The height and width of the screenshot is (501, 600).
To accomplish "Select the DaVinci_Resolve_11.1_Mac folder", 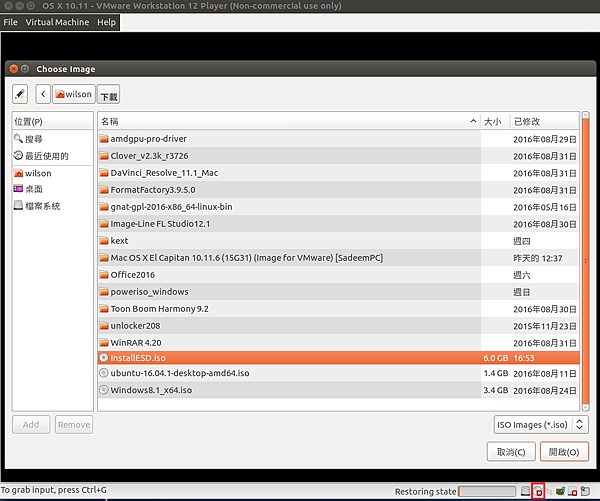I will [x=338, y=173].
